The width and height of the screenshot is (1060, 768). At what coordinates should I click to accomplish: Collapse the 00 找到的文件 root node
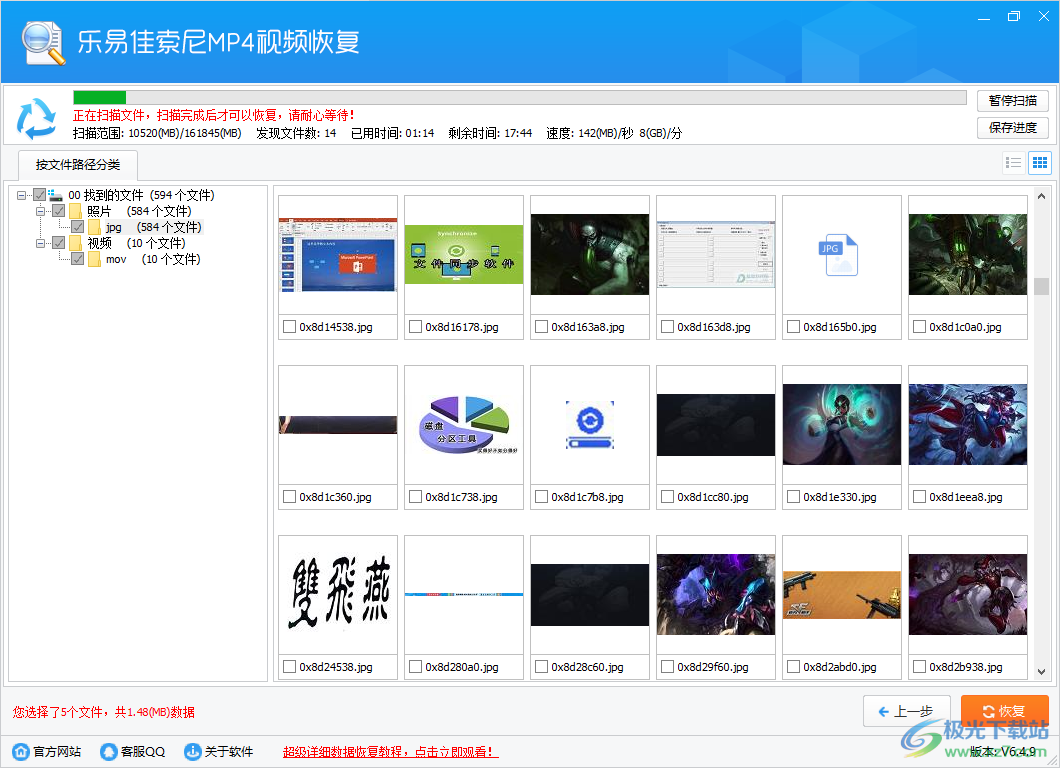click(22, 195)
